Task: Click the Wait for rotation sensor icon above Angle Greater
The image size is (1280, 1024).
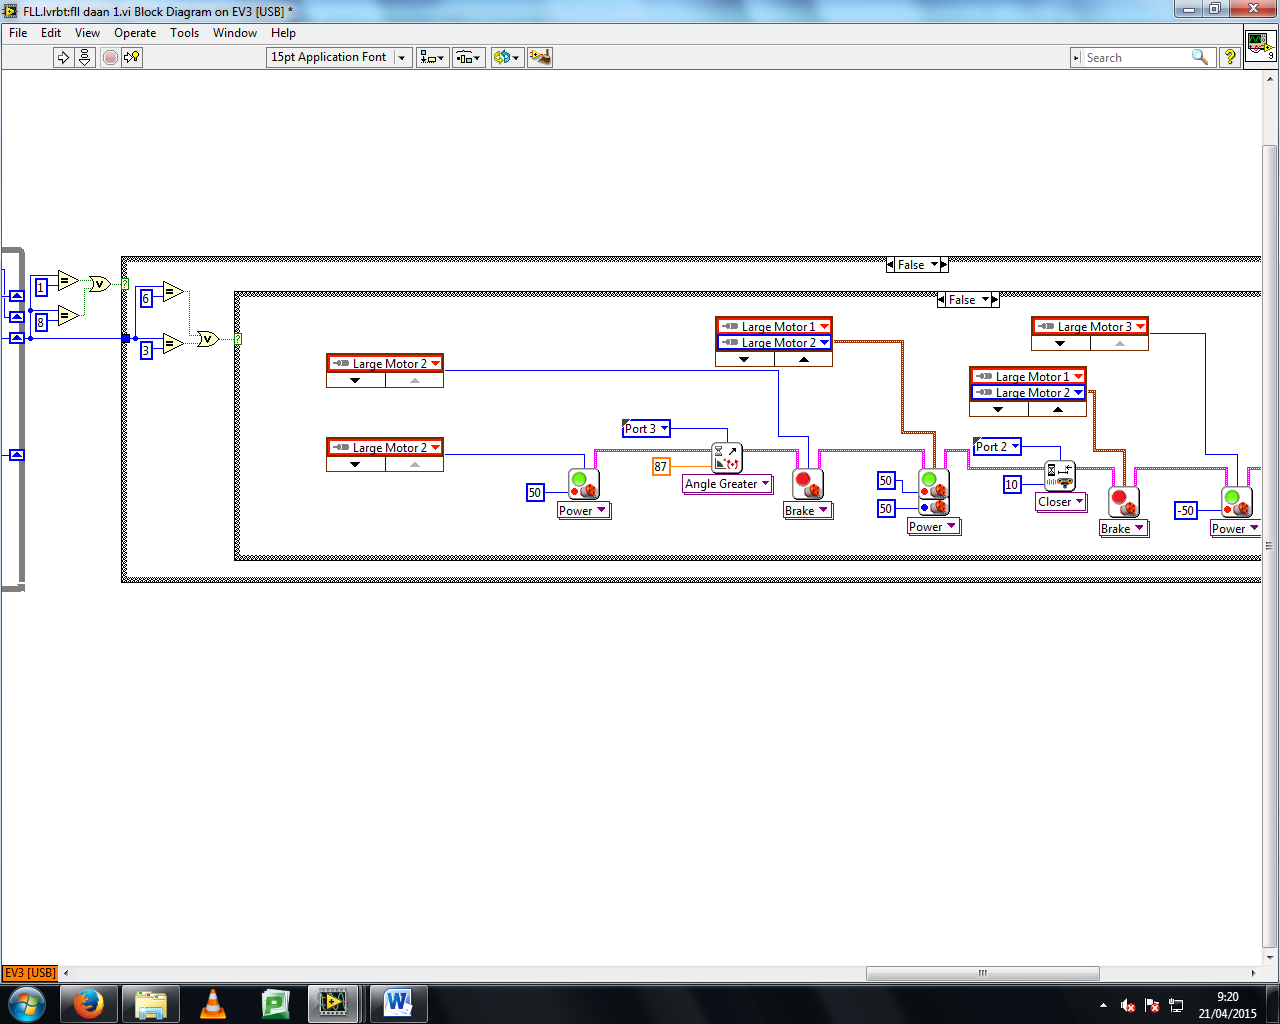Action: pos(727,458)
